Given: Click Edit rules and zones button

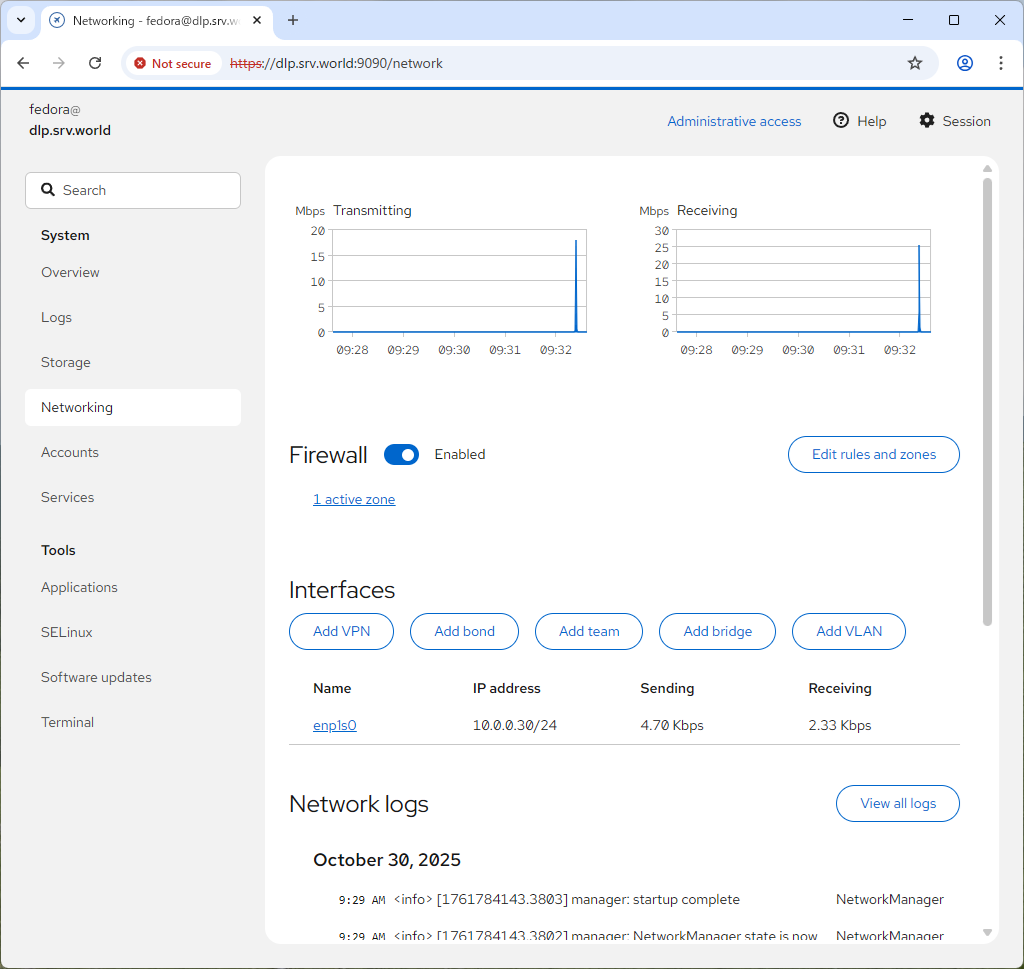Looking at the screenshot, I should pos(873,454).
